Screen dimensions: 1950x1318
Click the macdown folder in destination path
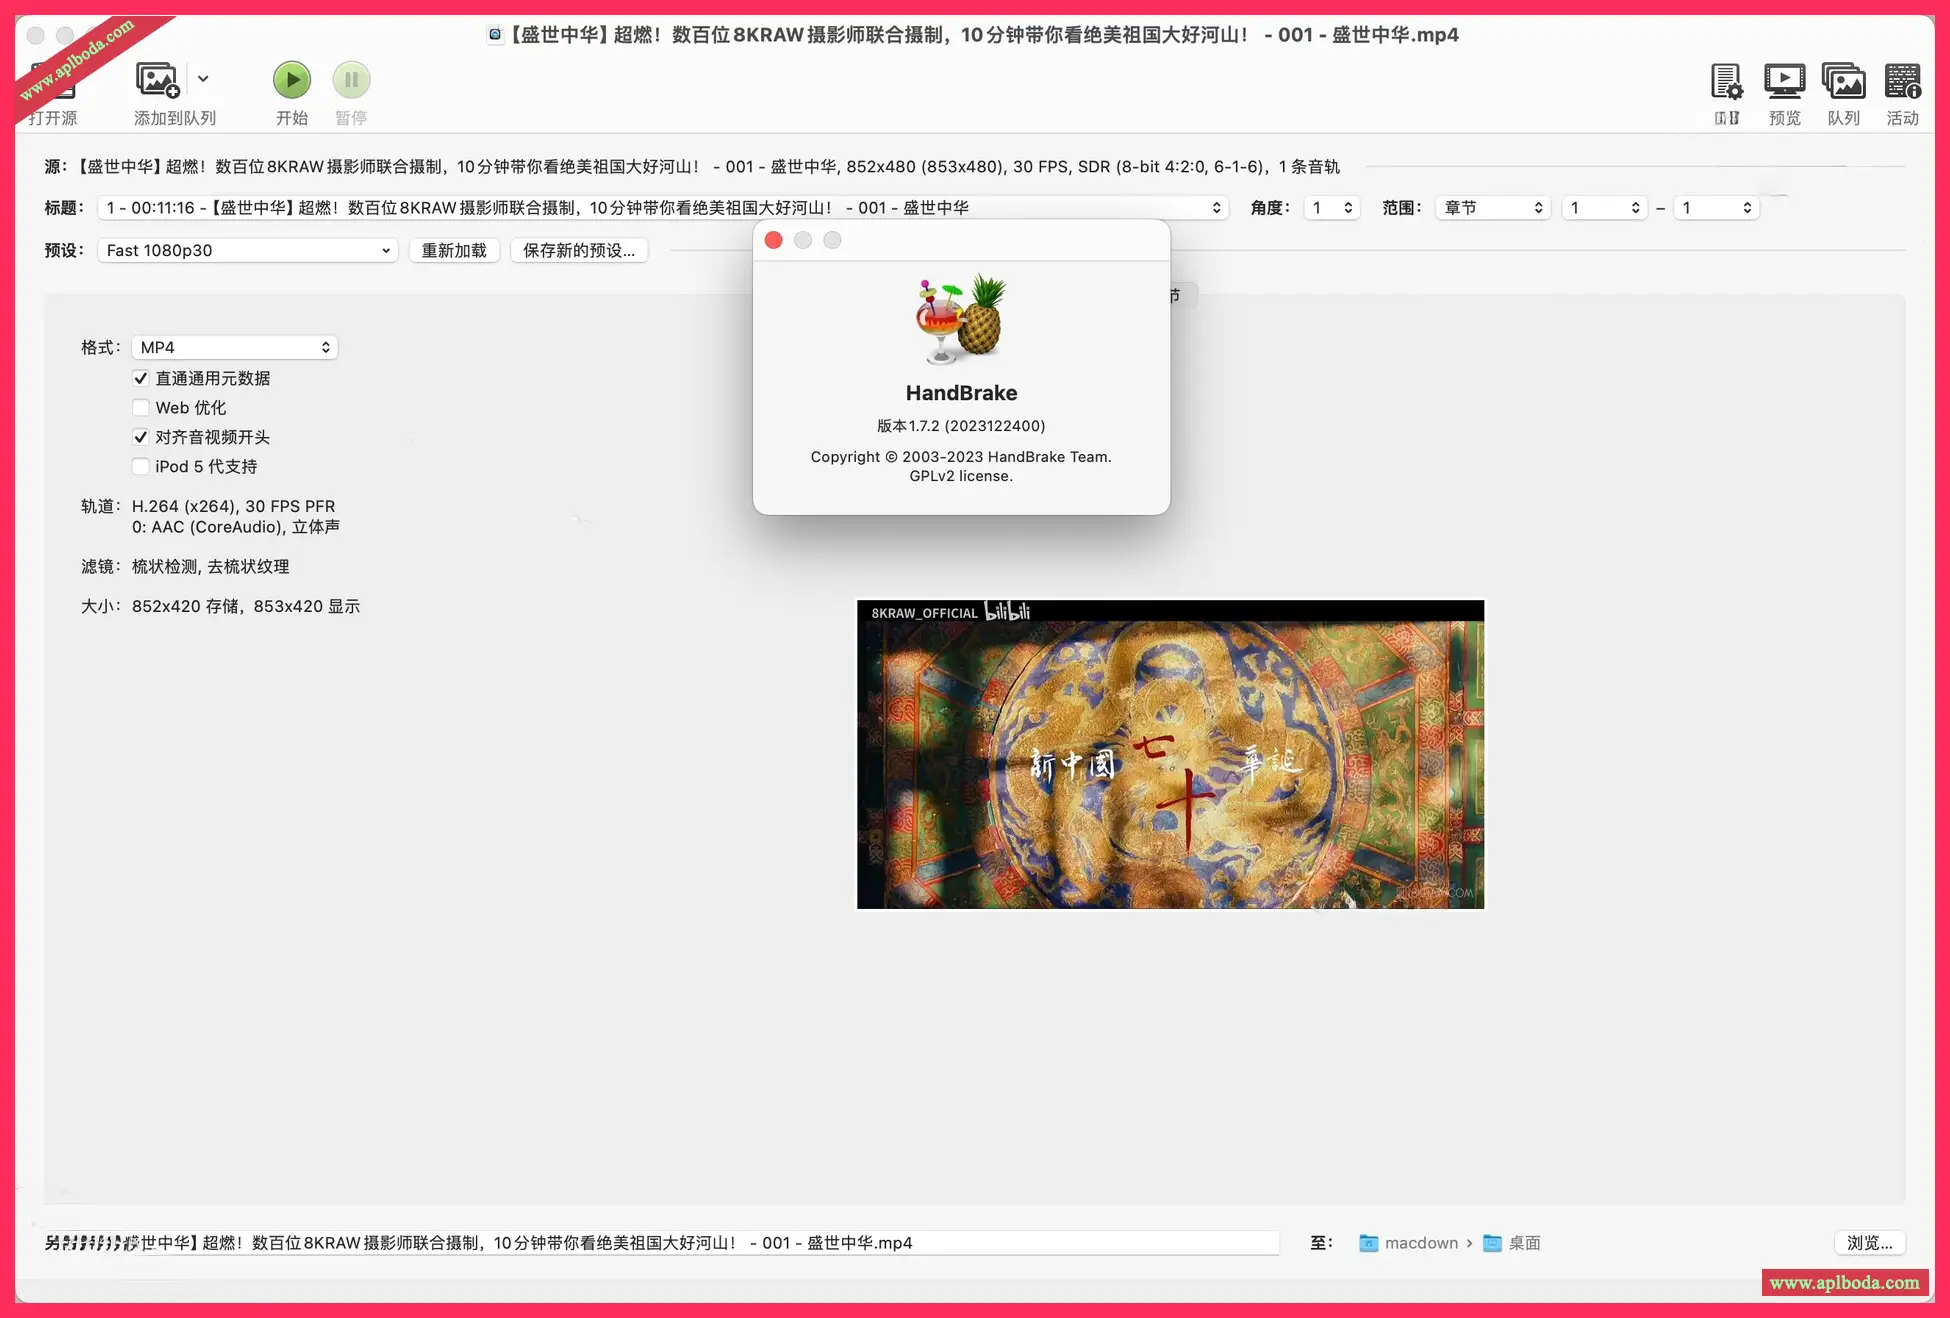click(x=1408, y=1243)
